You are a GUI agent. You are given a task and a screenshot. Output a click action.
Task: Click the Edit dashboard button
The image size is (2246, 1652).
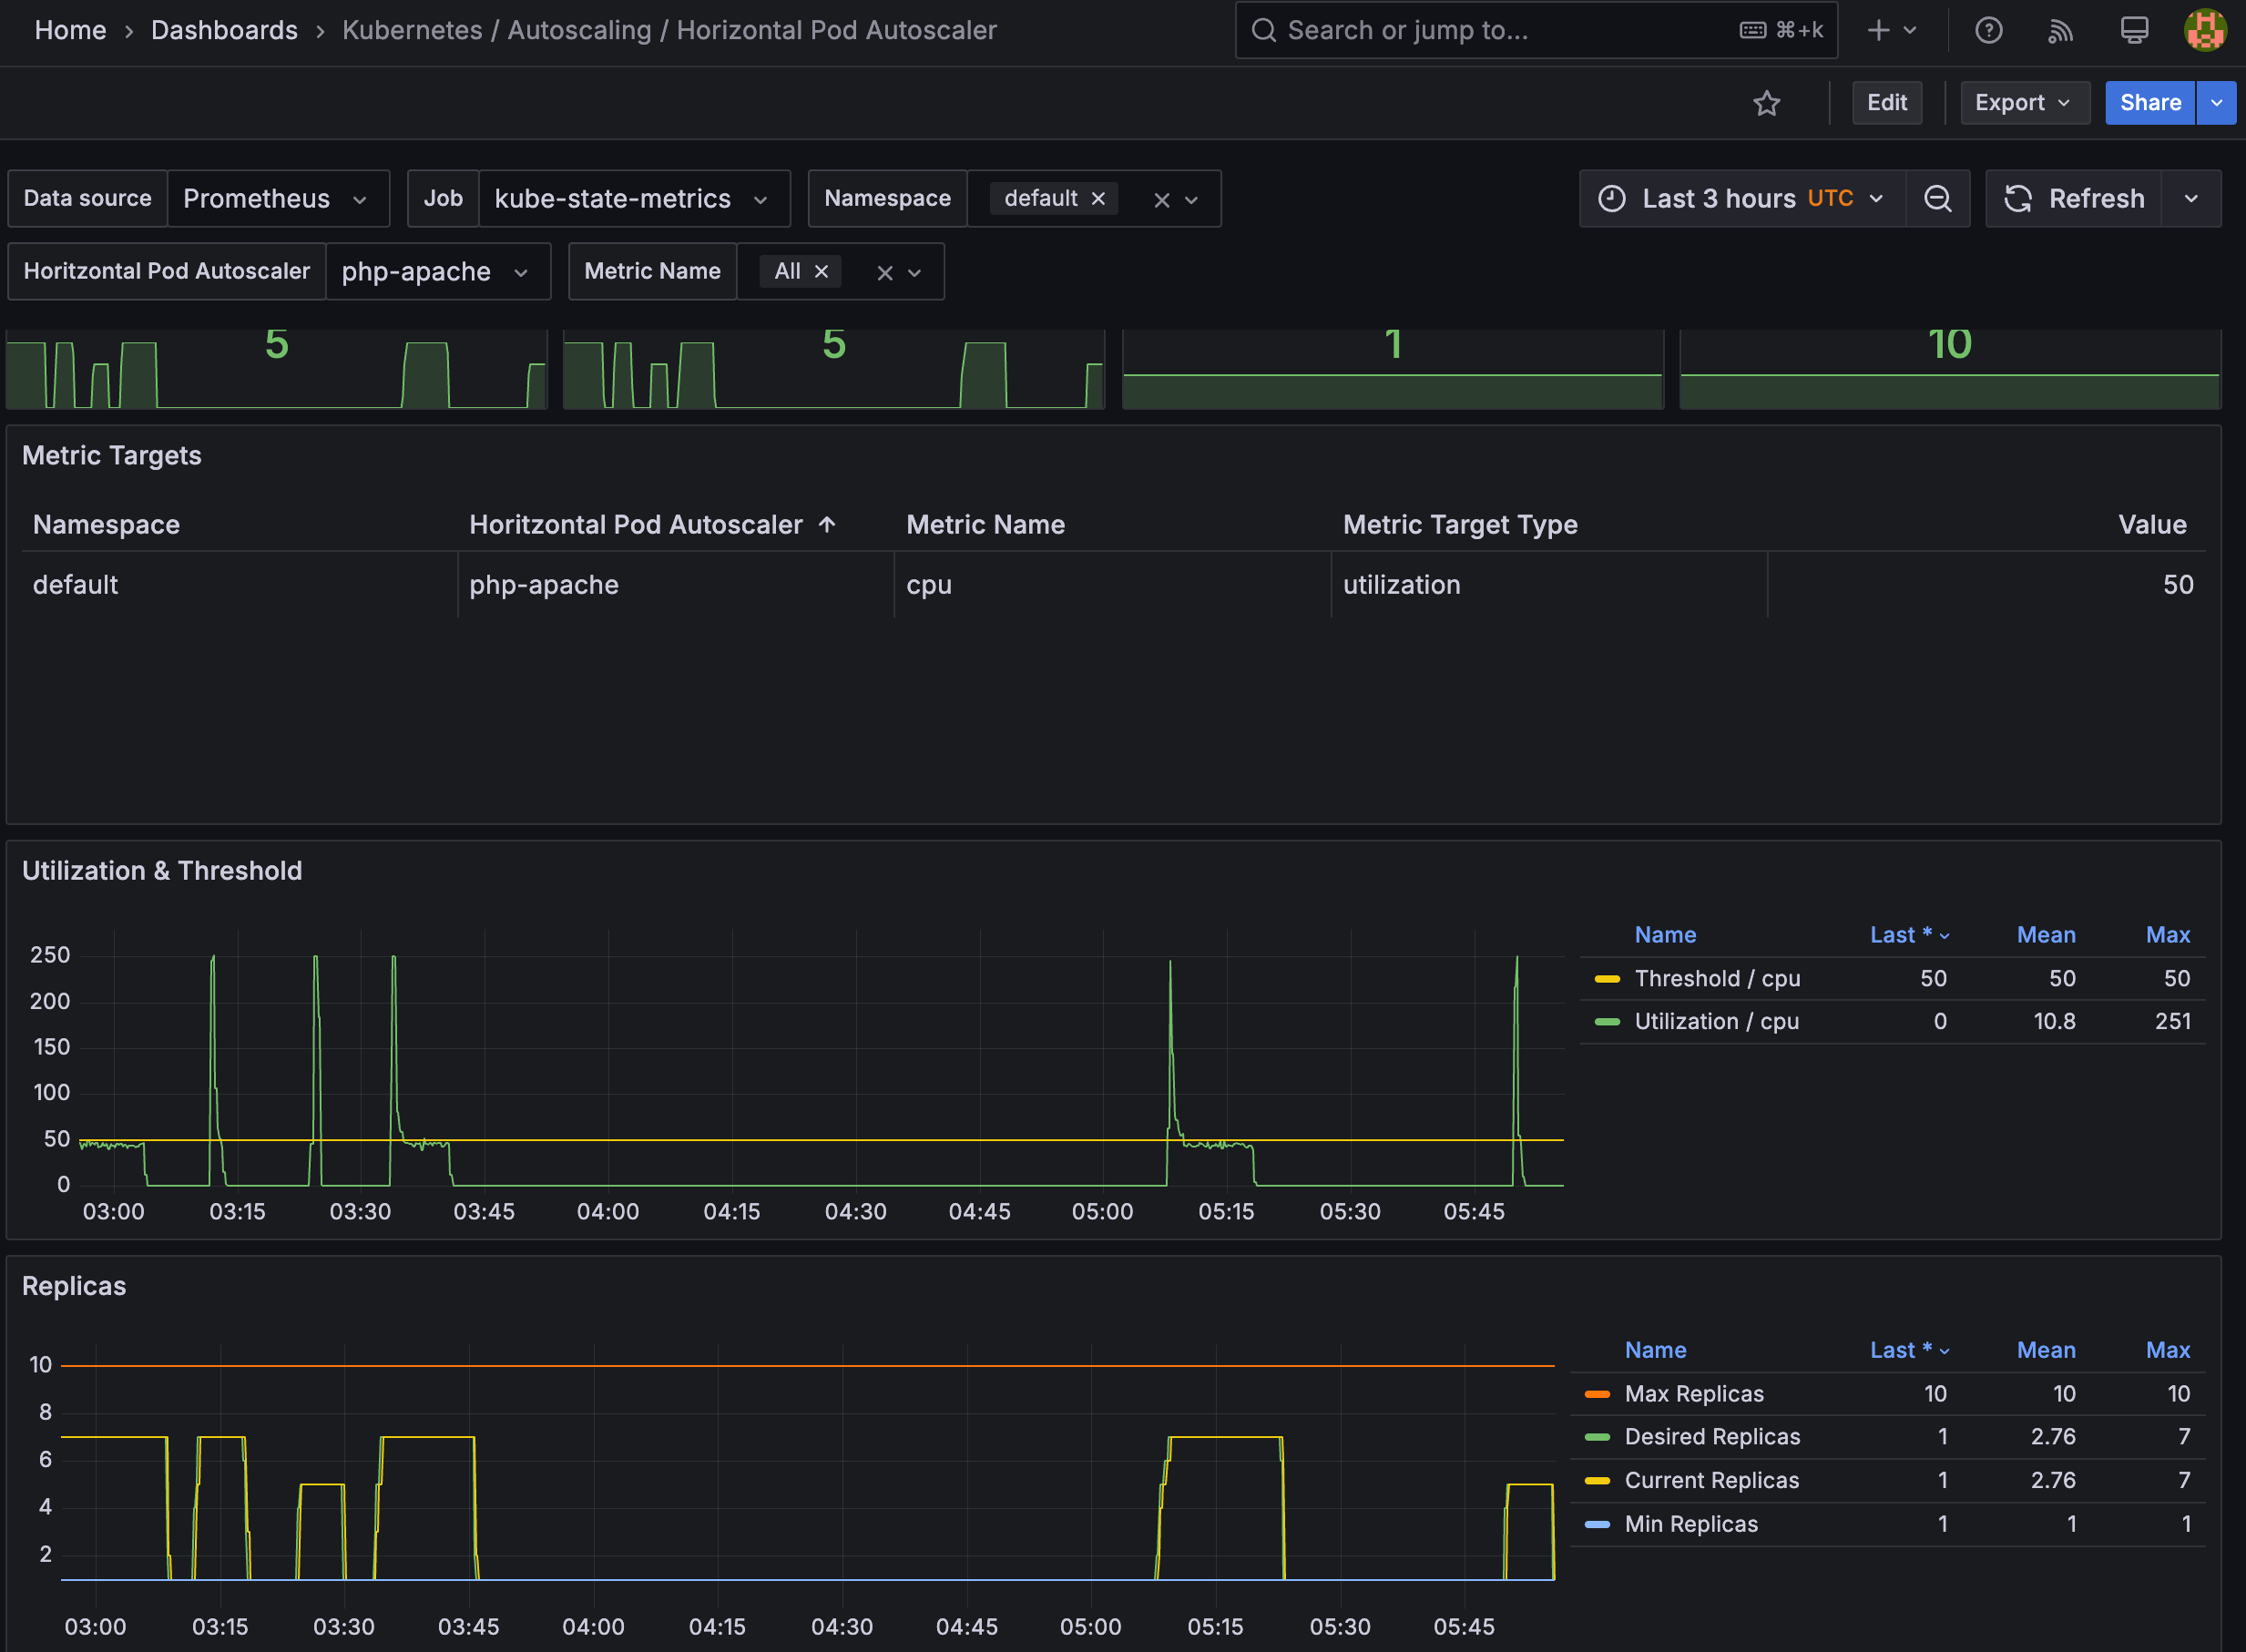(1886, 103)
